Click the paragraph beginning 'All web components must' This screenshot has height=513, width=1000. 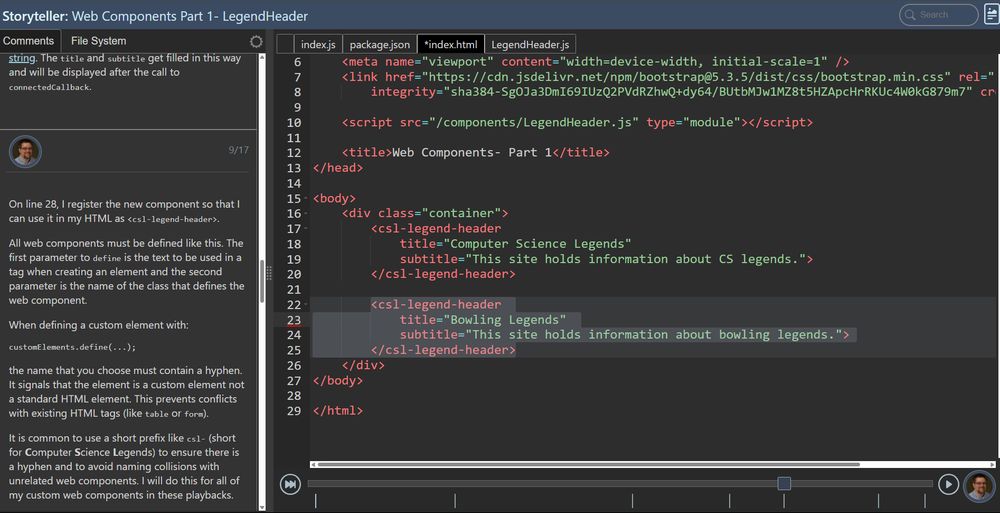[126, 272]
